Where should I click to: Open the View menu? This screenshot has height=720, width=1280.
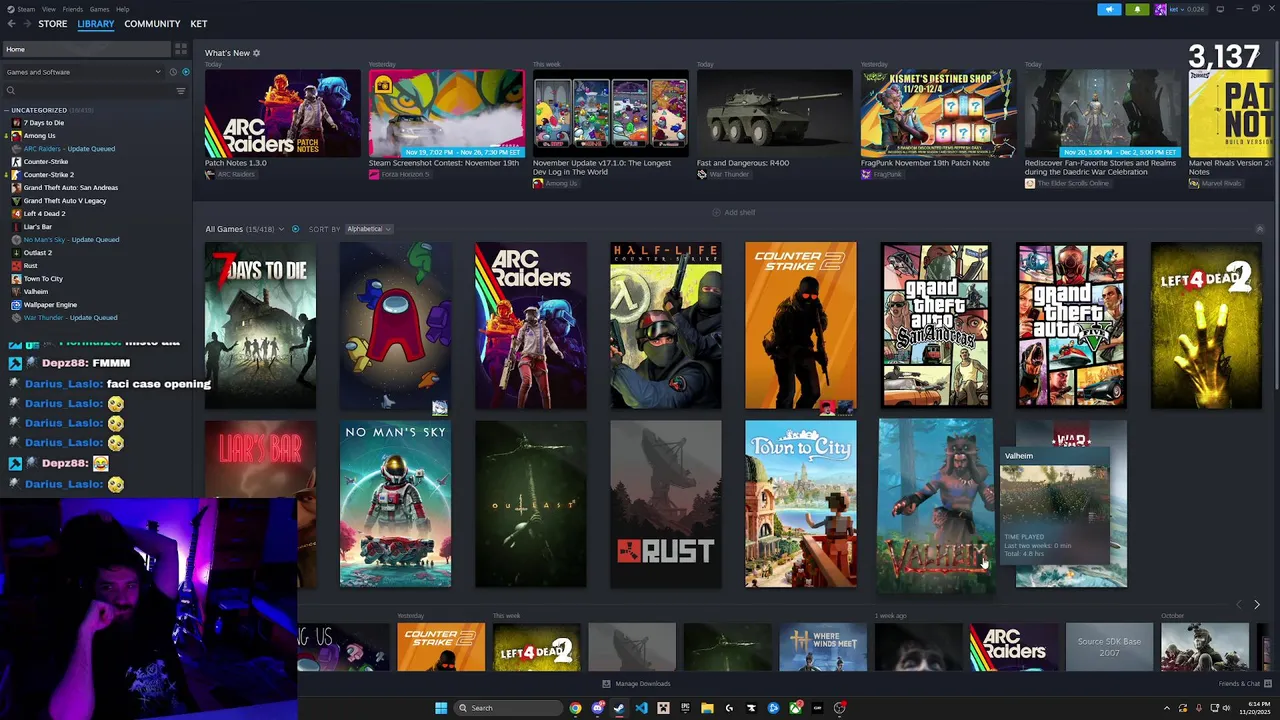click(48, 9)
